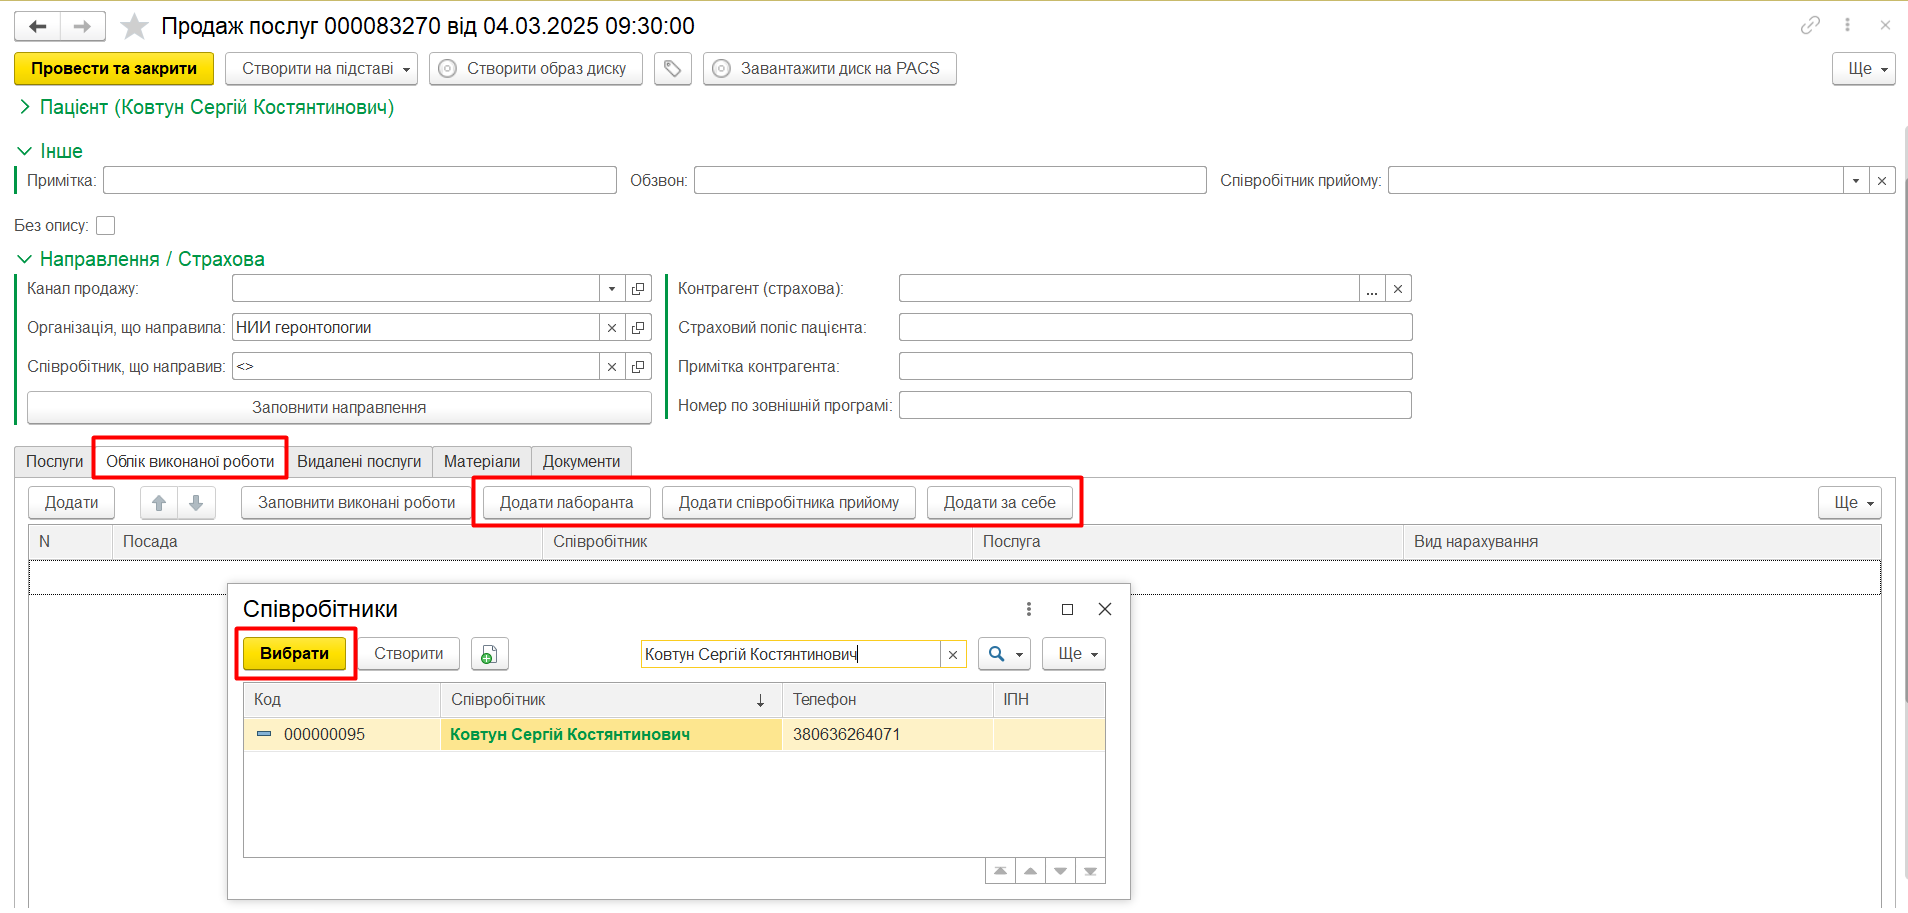Collapse the 'Направлення / Страхова' section
Viewport: 1908px width, 913px height.
(x=25, y=259)
